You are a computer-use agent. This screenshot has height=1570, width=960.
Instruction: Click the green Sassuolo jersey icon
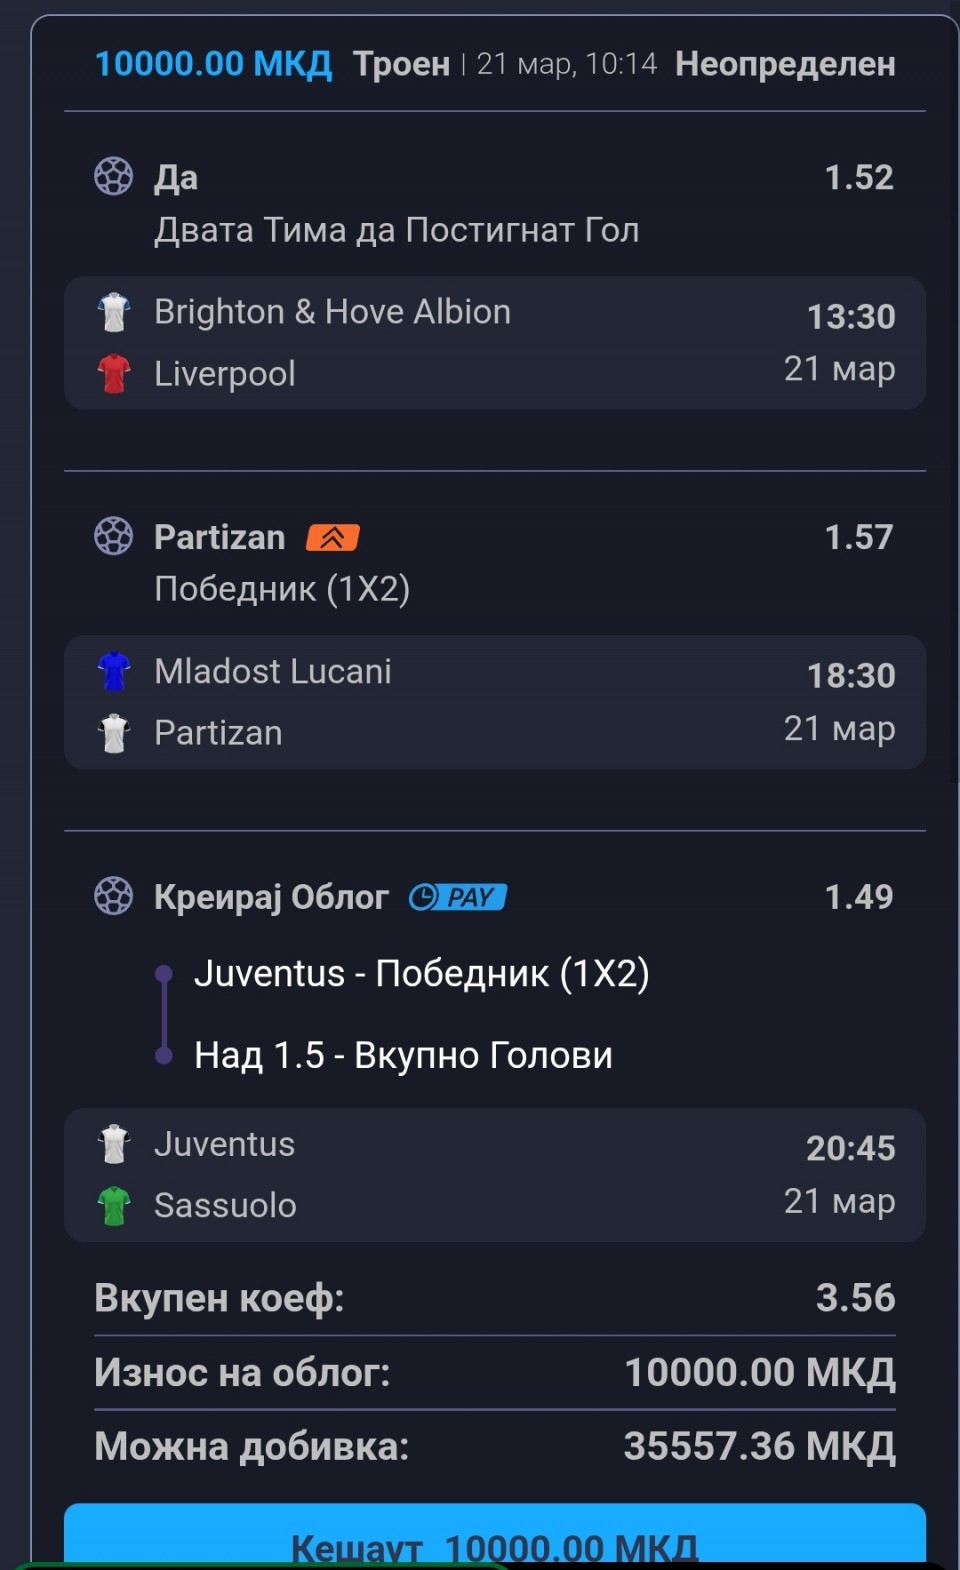pyautogui.click(x=114, y=1205)
